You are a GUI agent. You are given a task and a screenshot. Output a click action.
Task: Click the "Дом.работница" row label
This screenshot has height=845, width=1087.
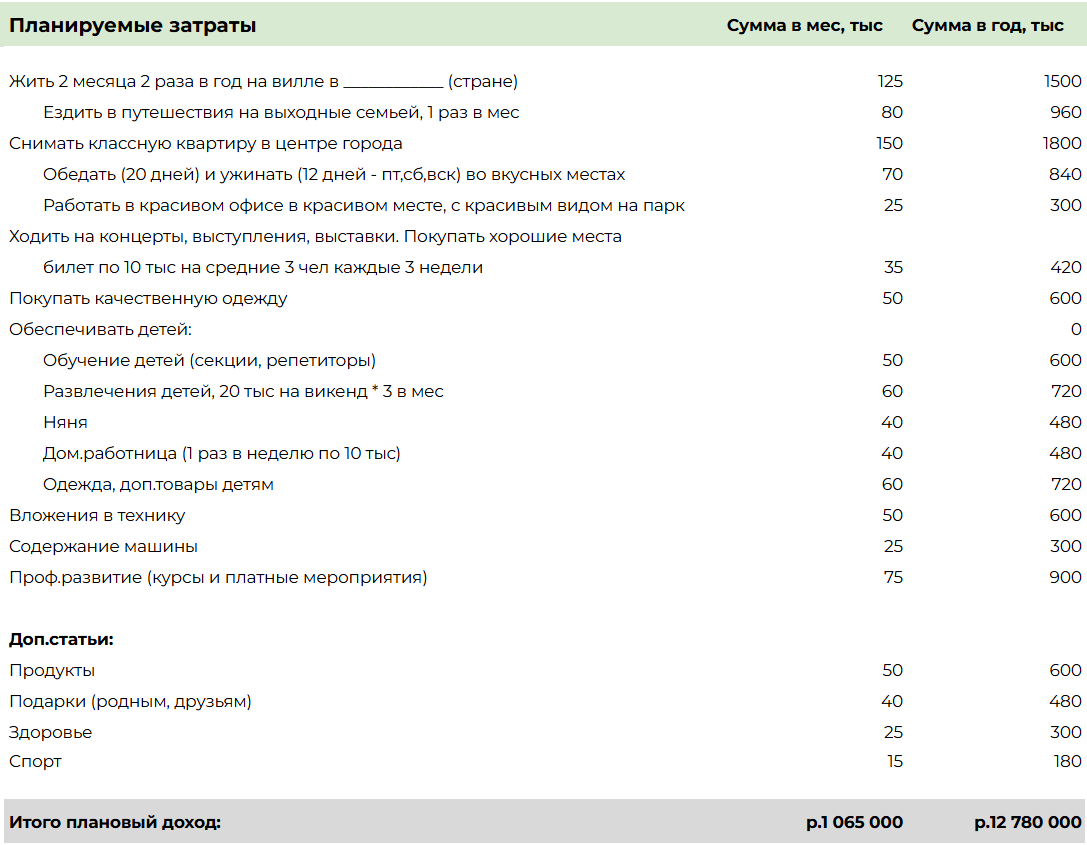(x=221, y=454)
